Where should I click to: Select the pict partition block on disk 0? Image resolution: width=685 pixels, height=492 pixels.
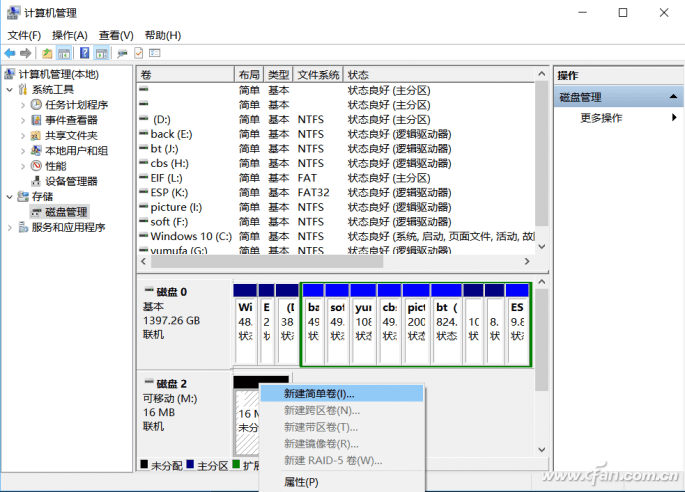pyautogui.click(x=416, y=323)
